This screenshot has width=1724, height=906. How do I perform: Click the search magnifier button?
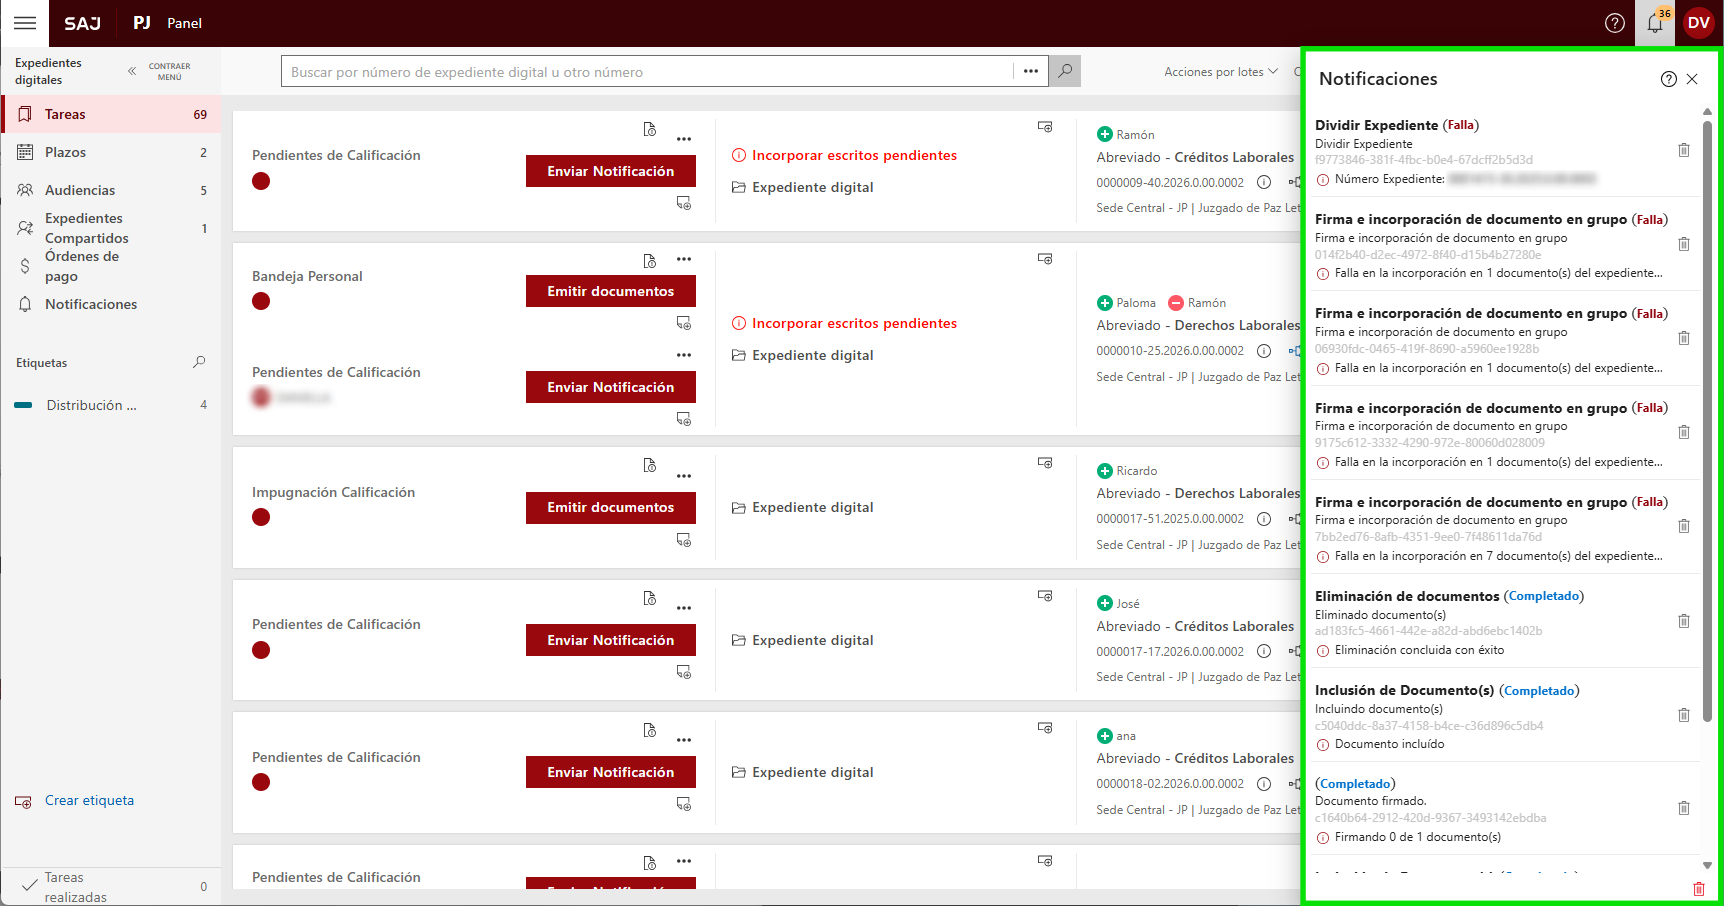(x=1065, y=71)
